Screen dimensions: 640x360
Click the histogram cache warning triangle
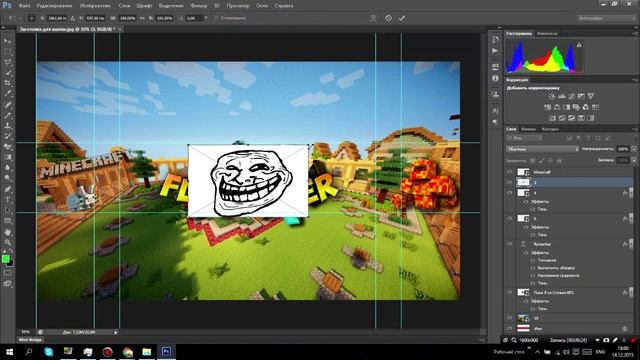[x=579, y=45]
